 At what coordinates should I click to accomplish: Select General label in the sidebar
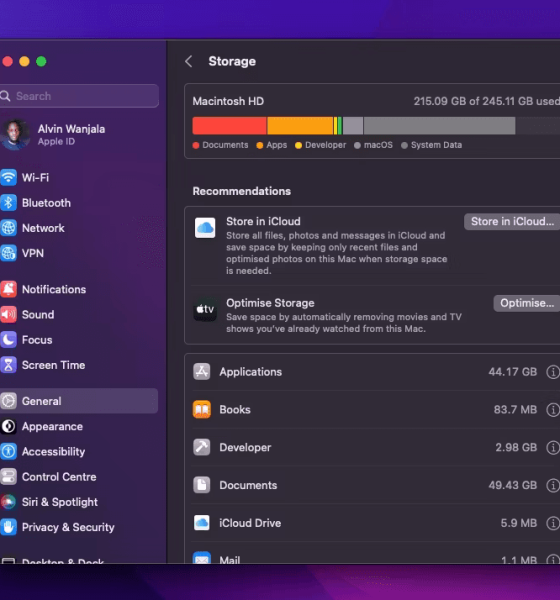(41, 401)
